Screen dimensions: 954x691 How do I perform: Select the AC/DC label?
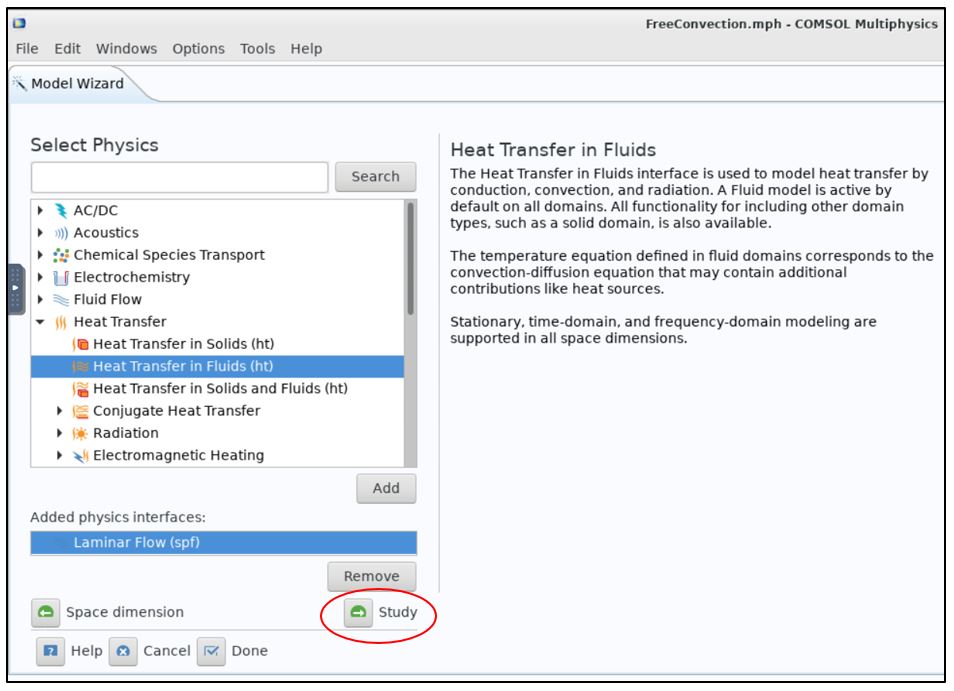pos(96,210)
